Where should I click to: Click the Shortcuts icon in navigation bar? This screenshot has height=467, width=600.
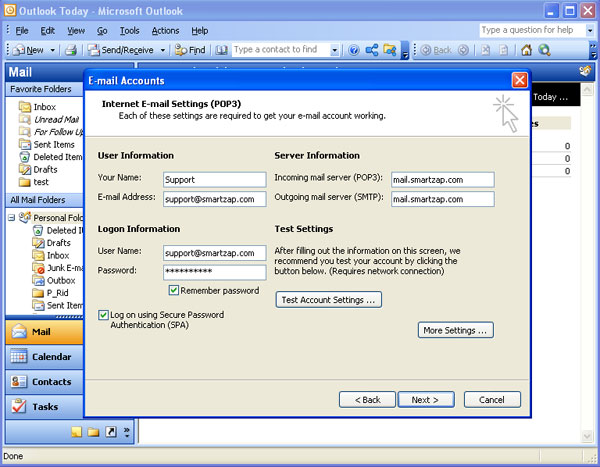(x=111, y=432)
